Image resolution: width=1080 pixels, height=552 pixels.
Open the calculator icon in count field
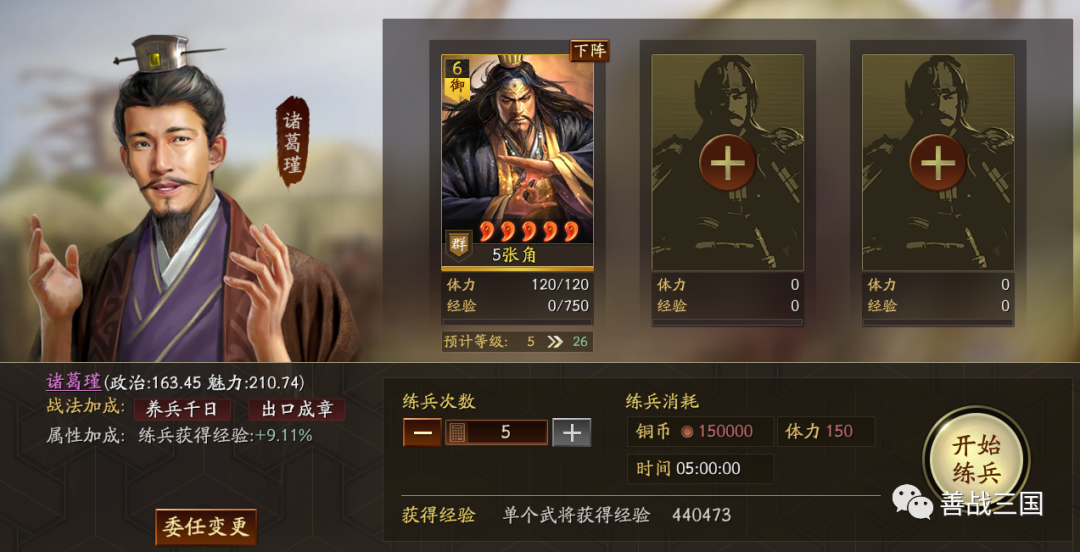(457, 433)
